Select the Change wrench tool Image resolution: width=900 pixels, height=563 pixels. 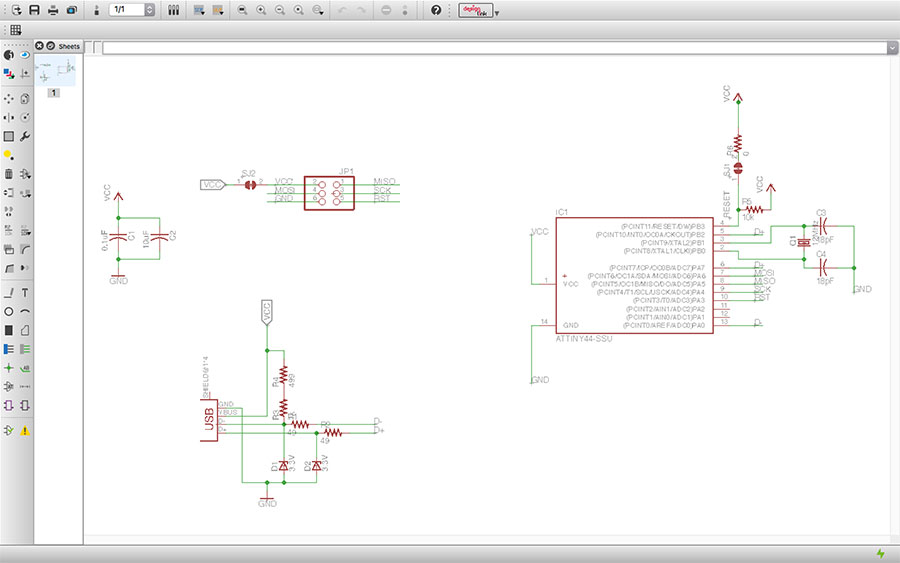(x=25, y=136)
